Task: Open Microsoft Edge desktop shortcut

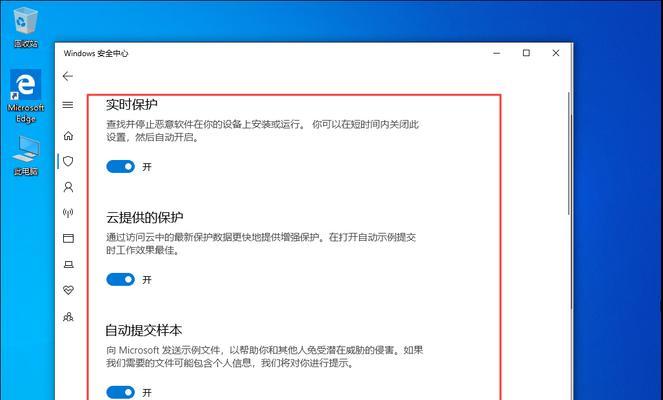Action: click(26, 96)
